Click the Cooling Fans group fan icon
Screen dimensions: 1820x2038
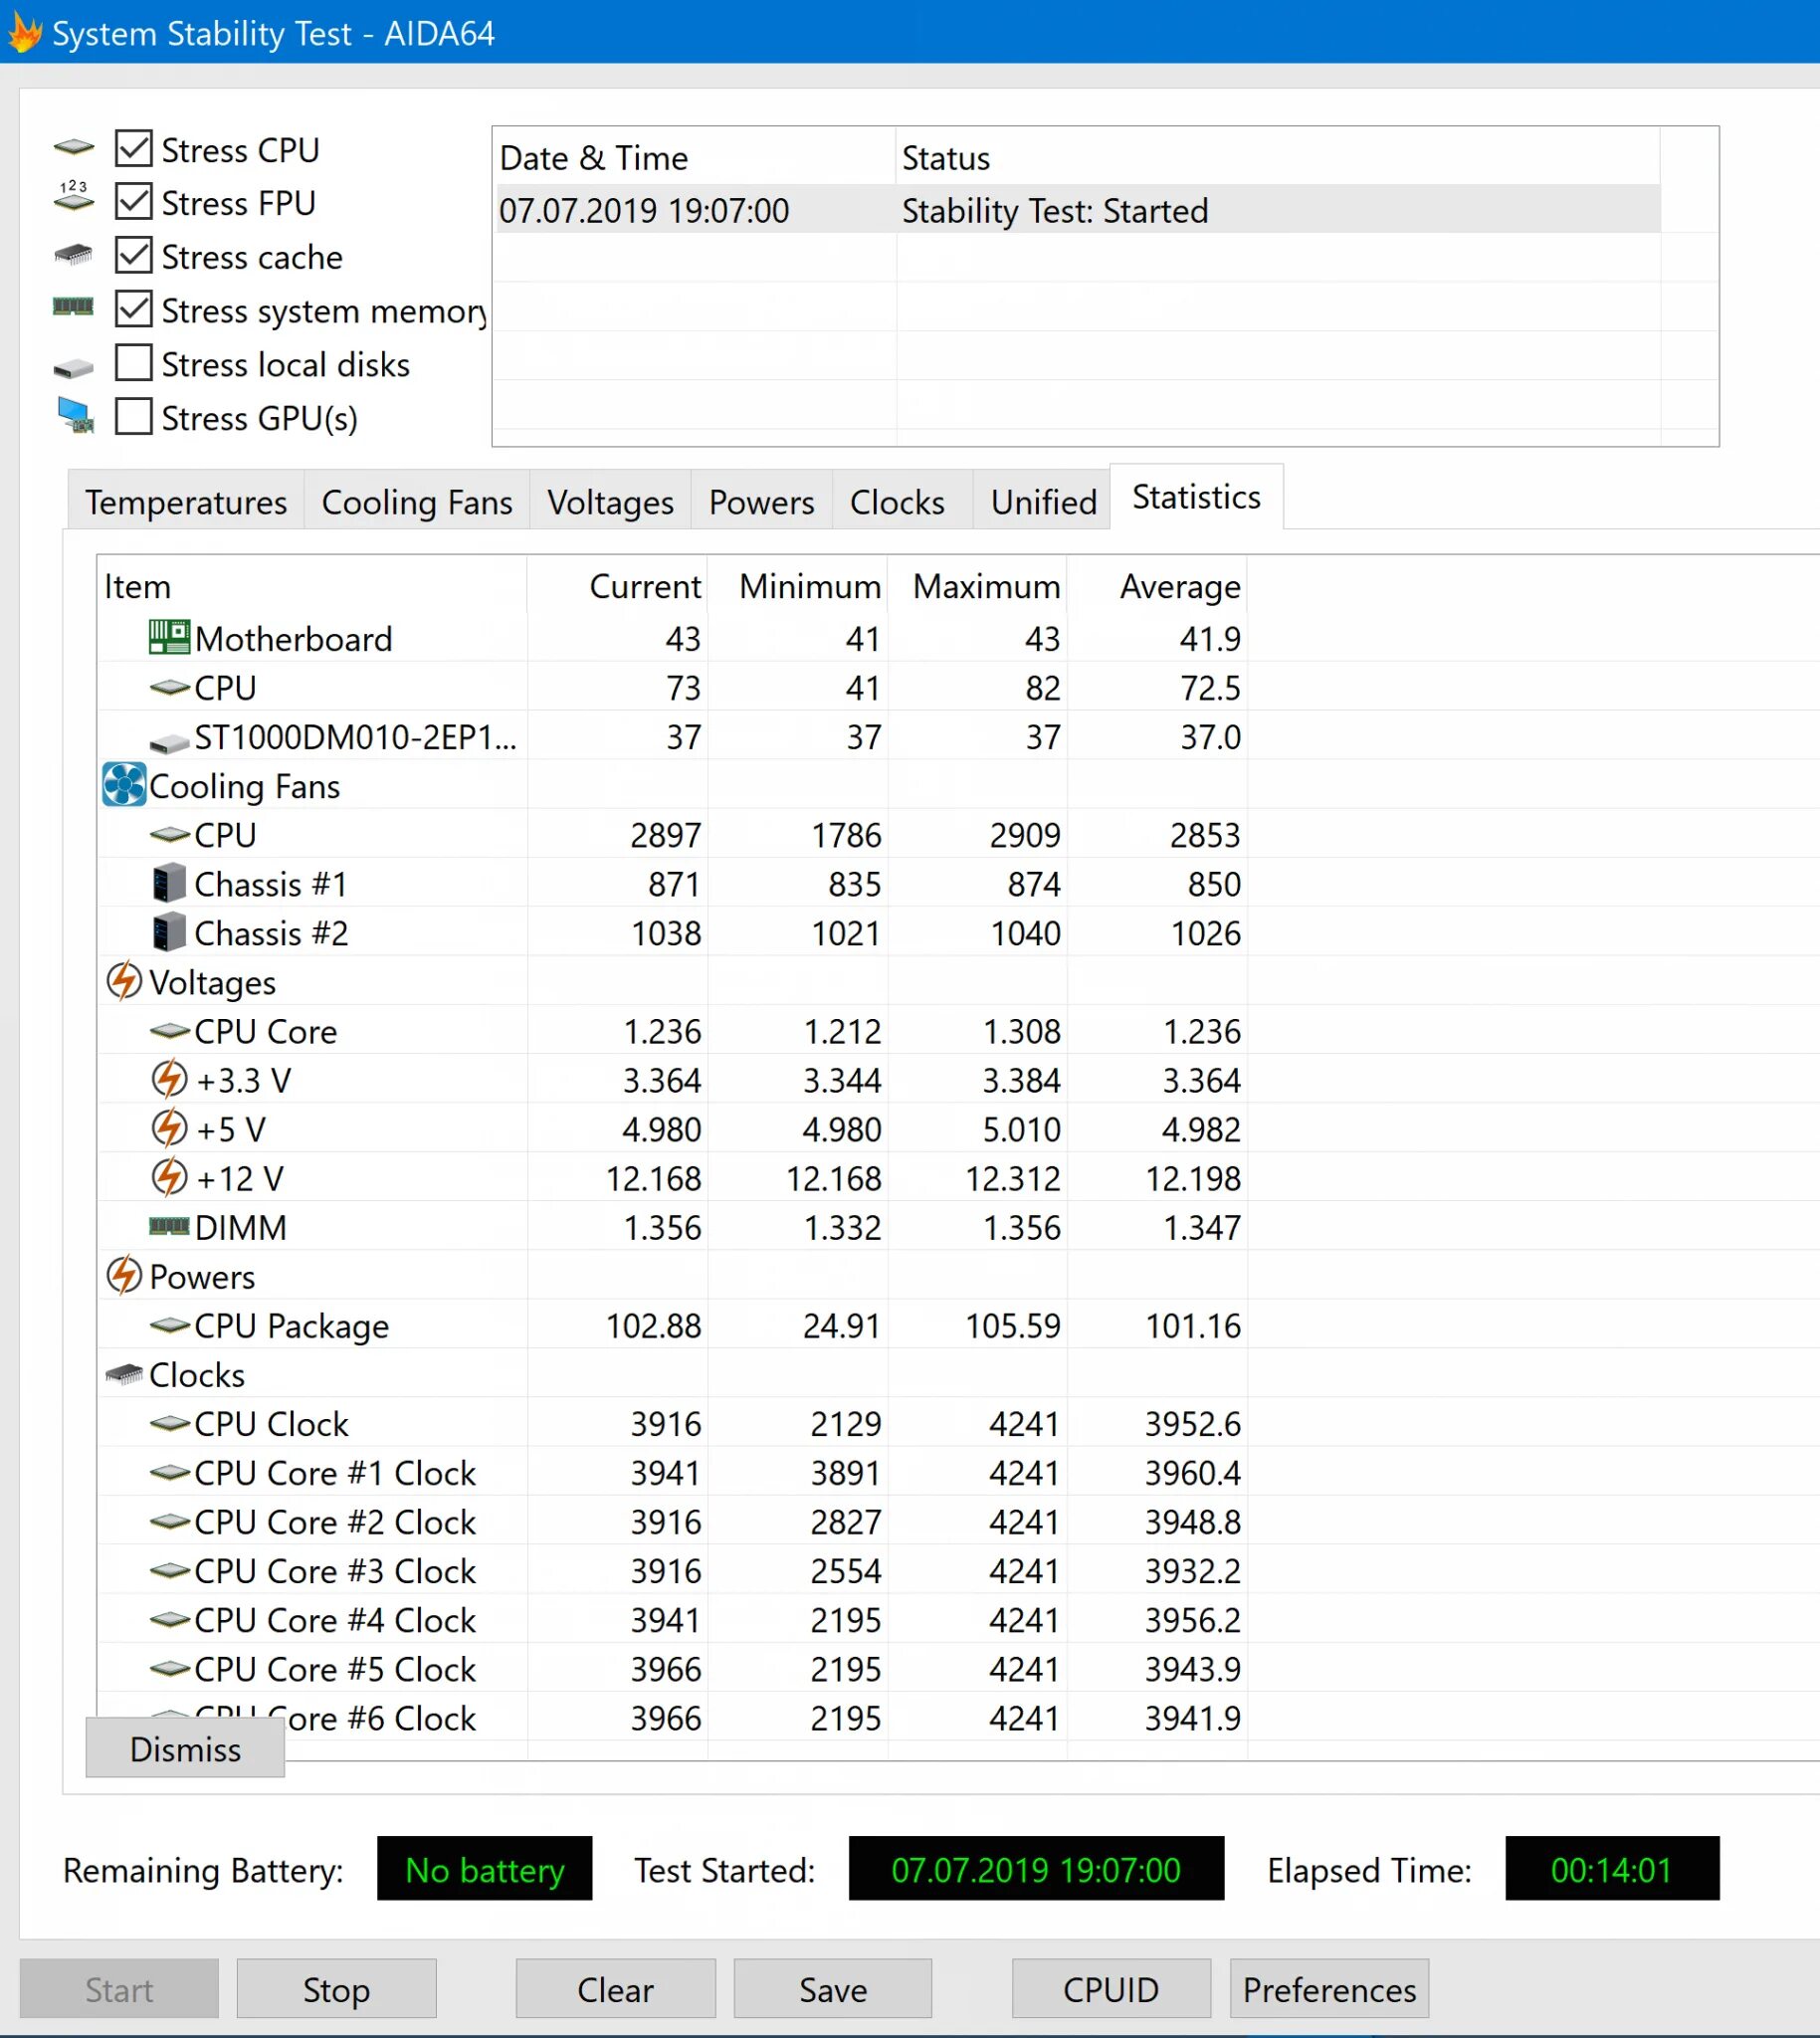124,785
